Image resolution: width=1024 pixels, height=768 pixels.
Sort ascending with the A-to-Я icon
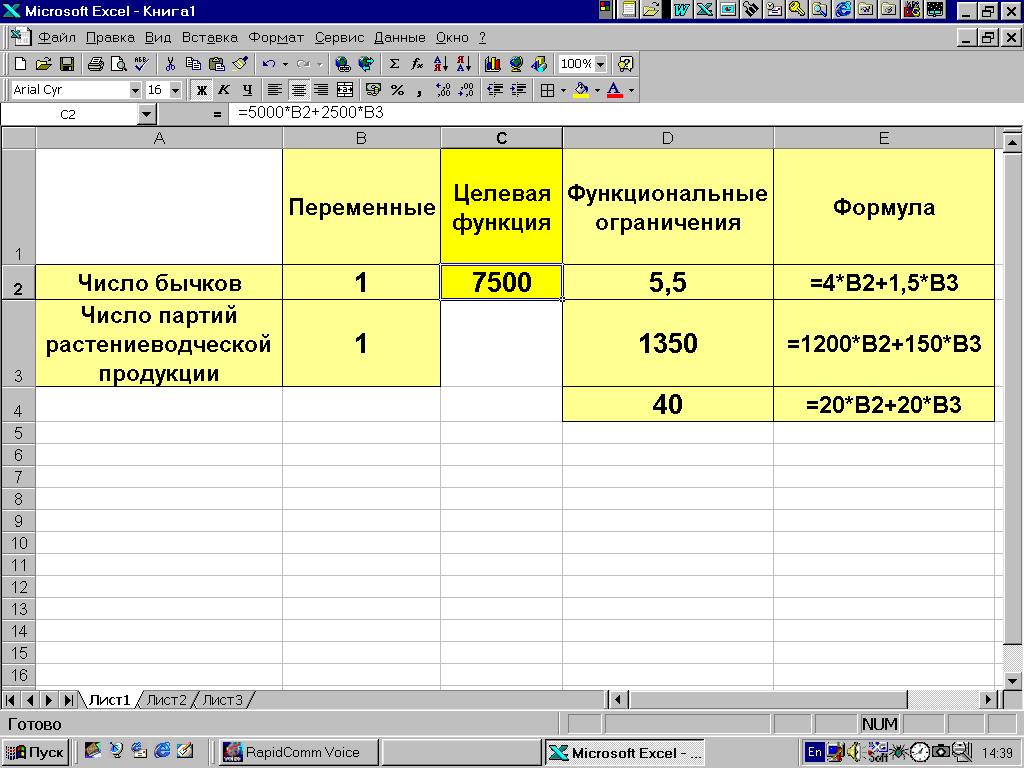click(x=441, y=64)
